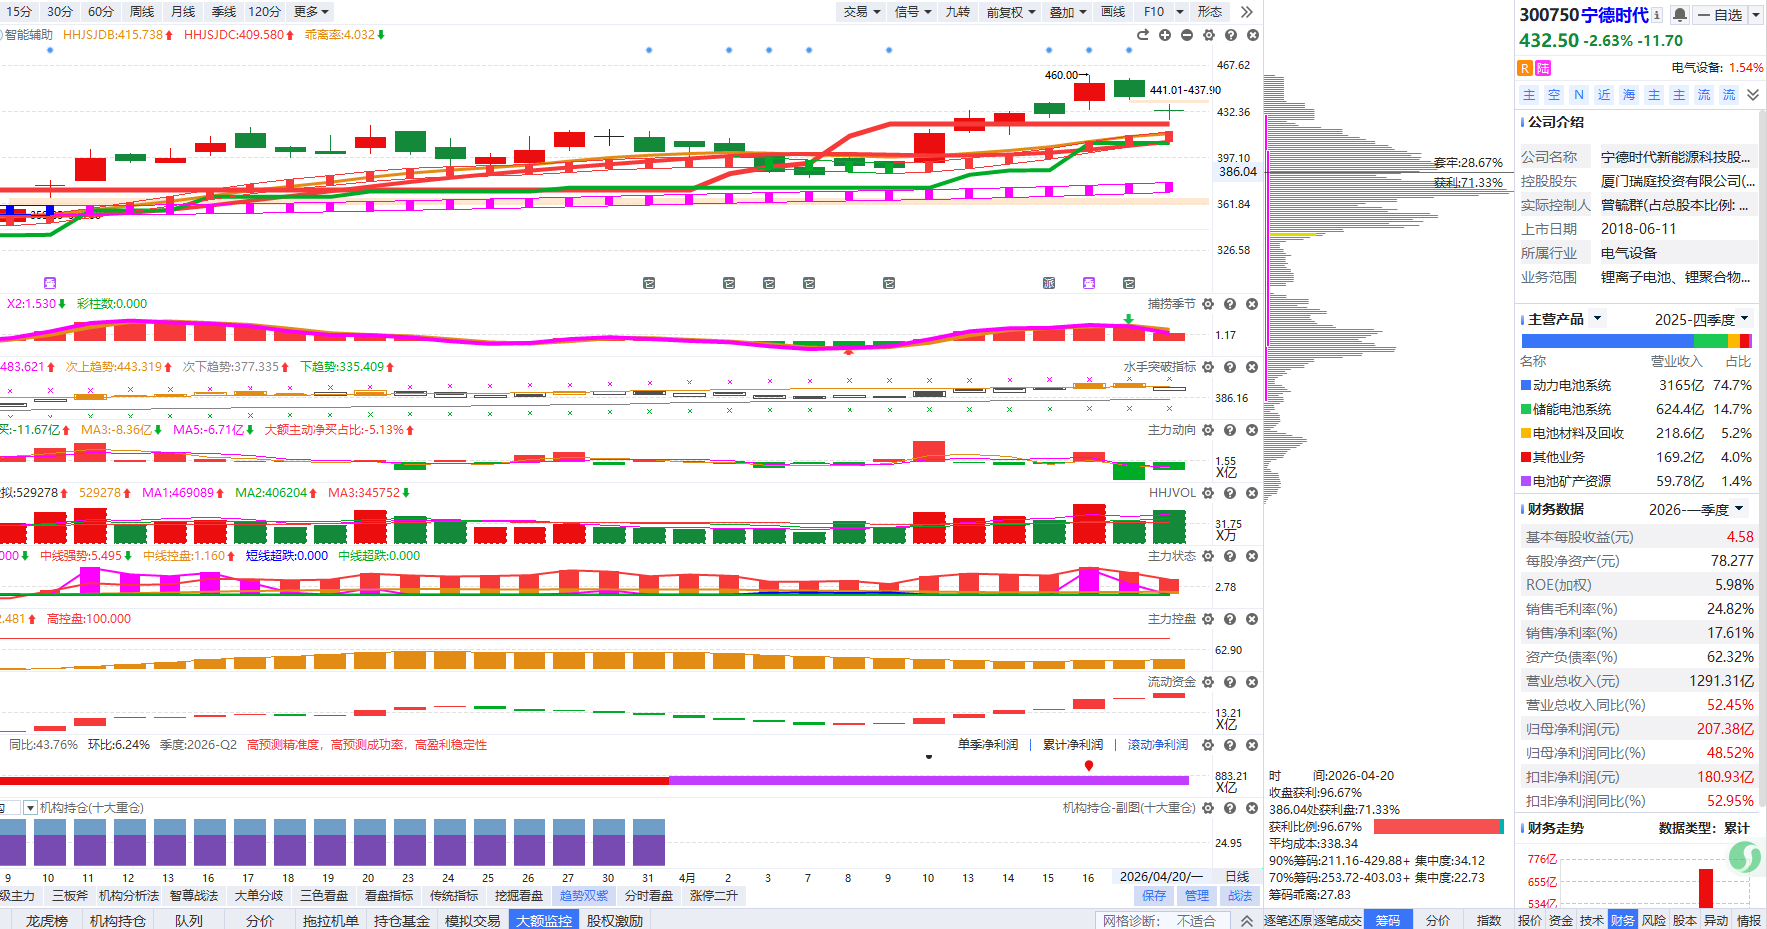Screen dimensions: 1767x929
Task: Close the HHJVOL indicator panel
Action: point(1252,493)
